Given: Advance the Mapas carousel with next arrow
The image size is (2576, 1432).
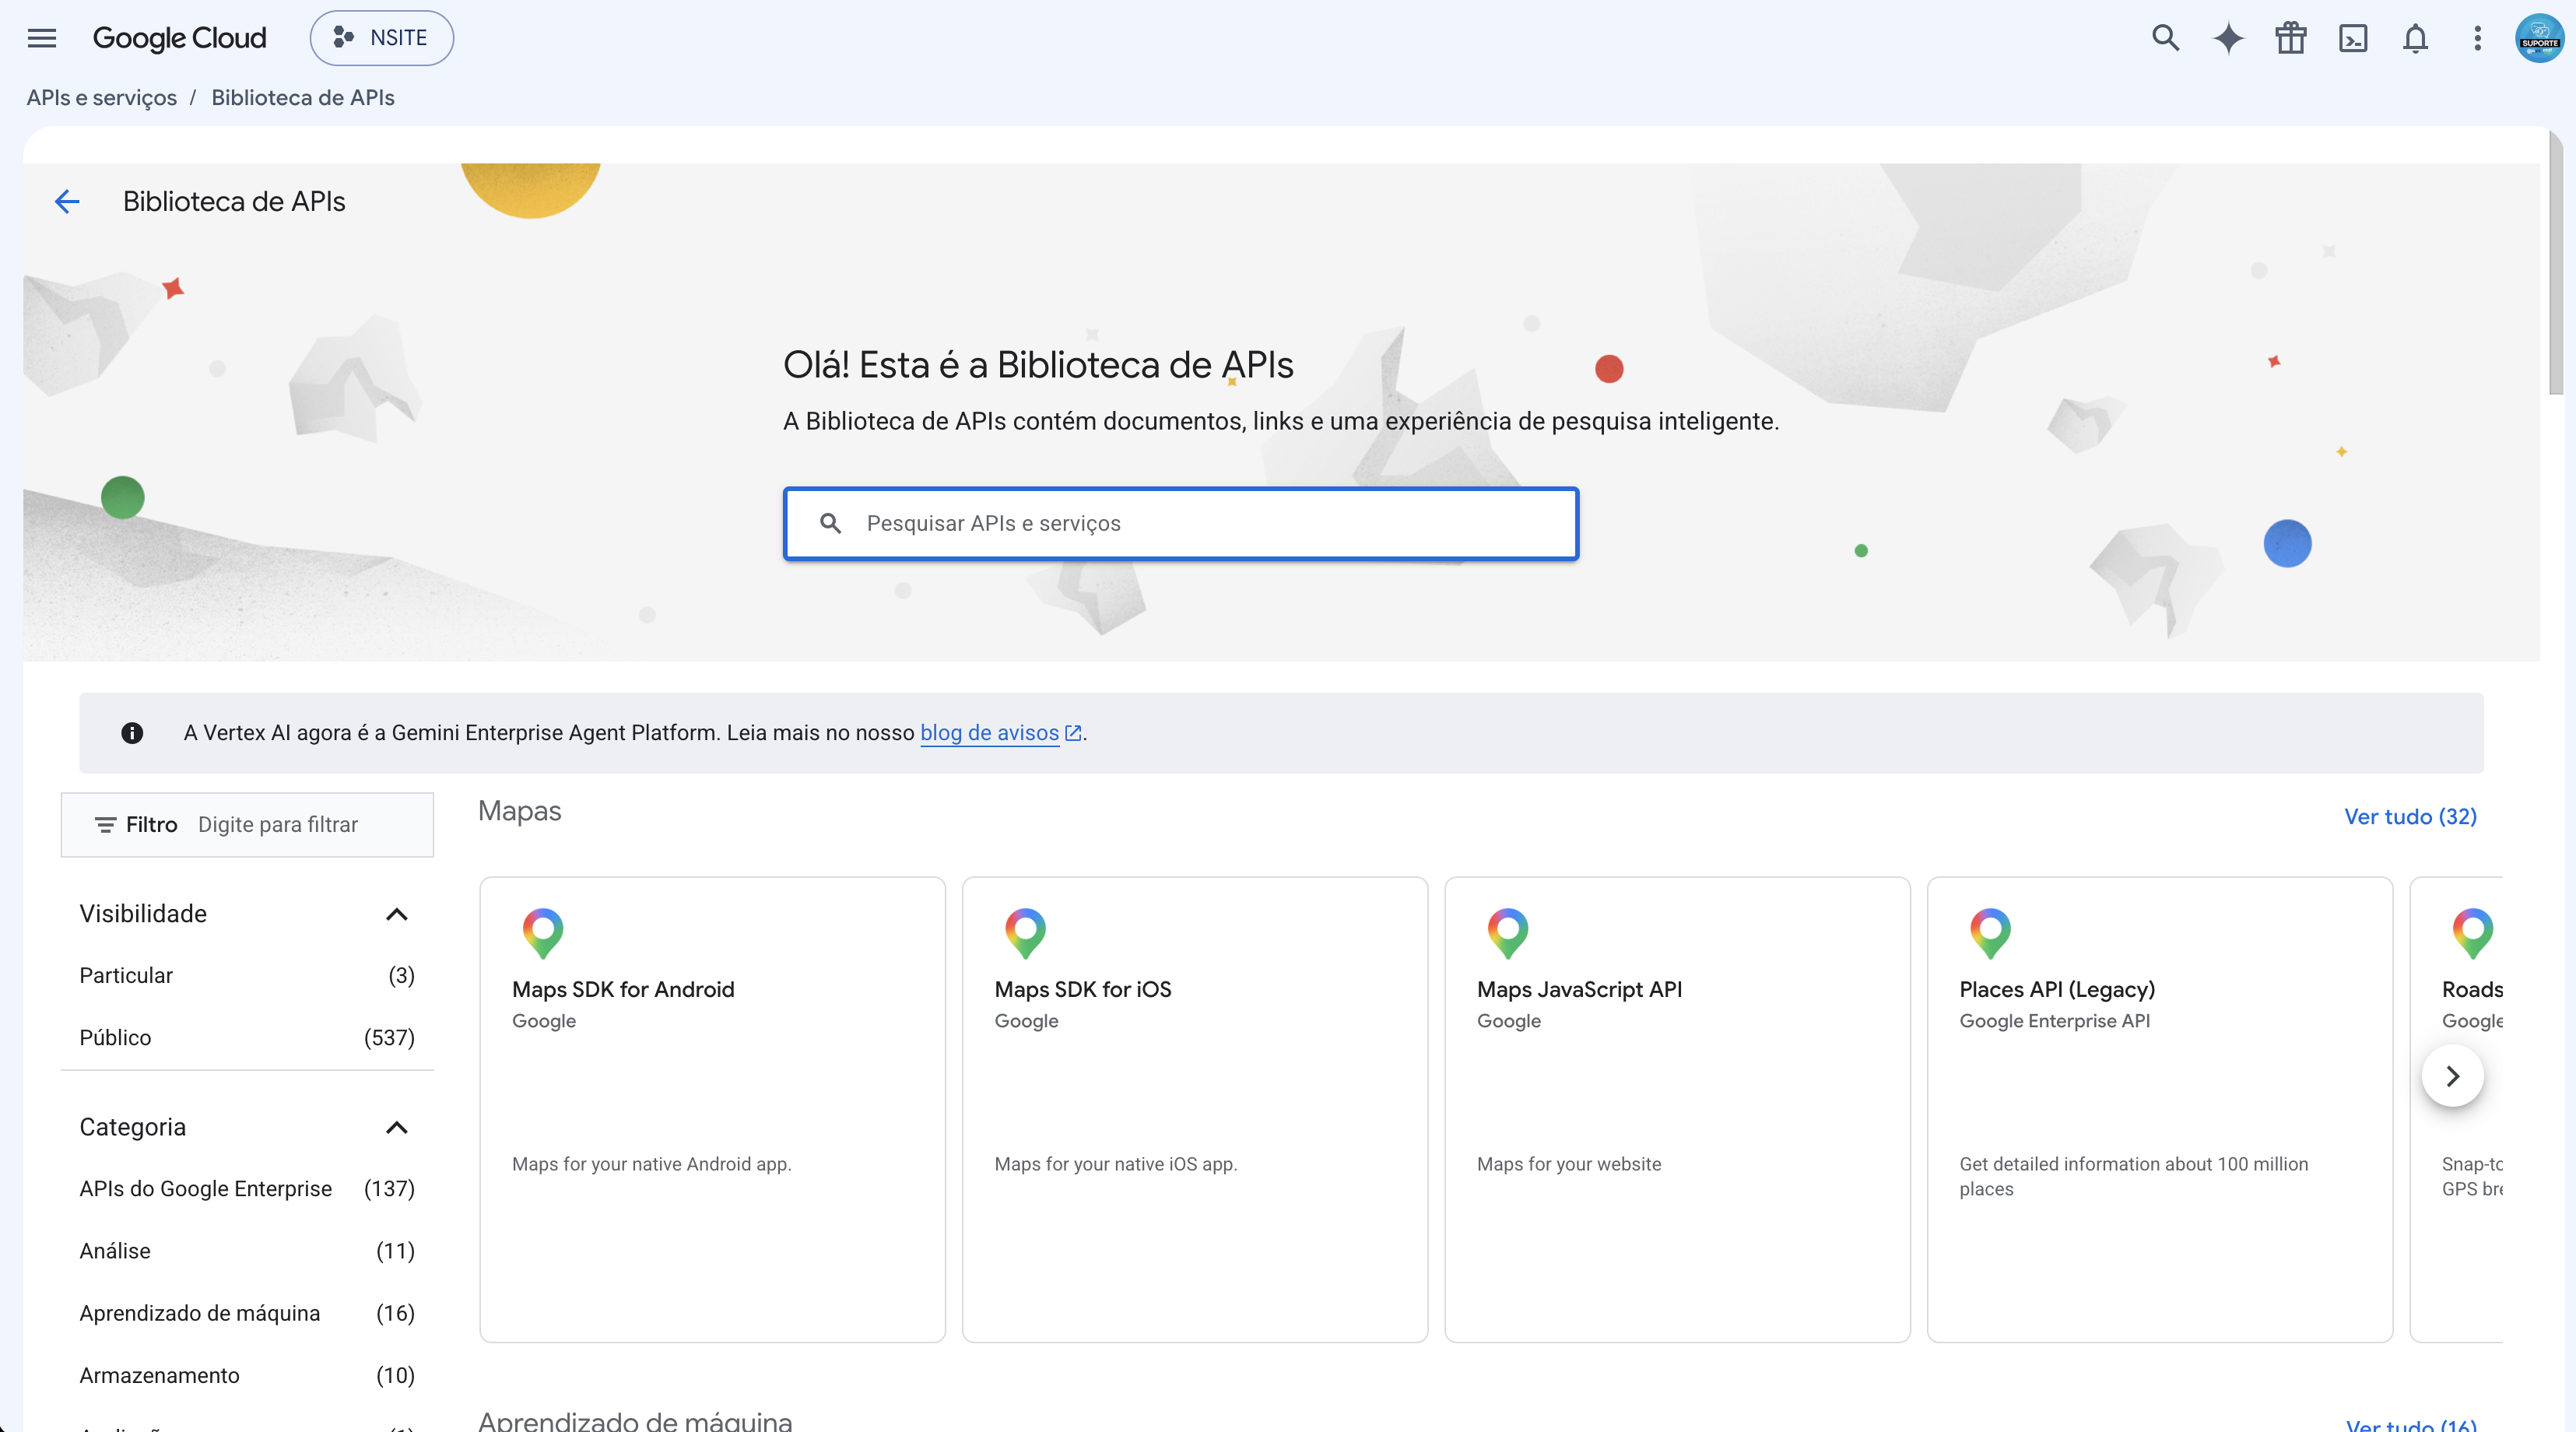Looking at the screenshot, I should [2452, 1076].
